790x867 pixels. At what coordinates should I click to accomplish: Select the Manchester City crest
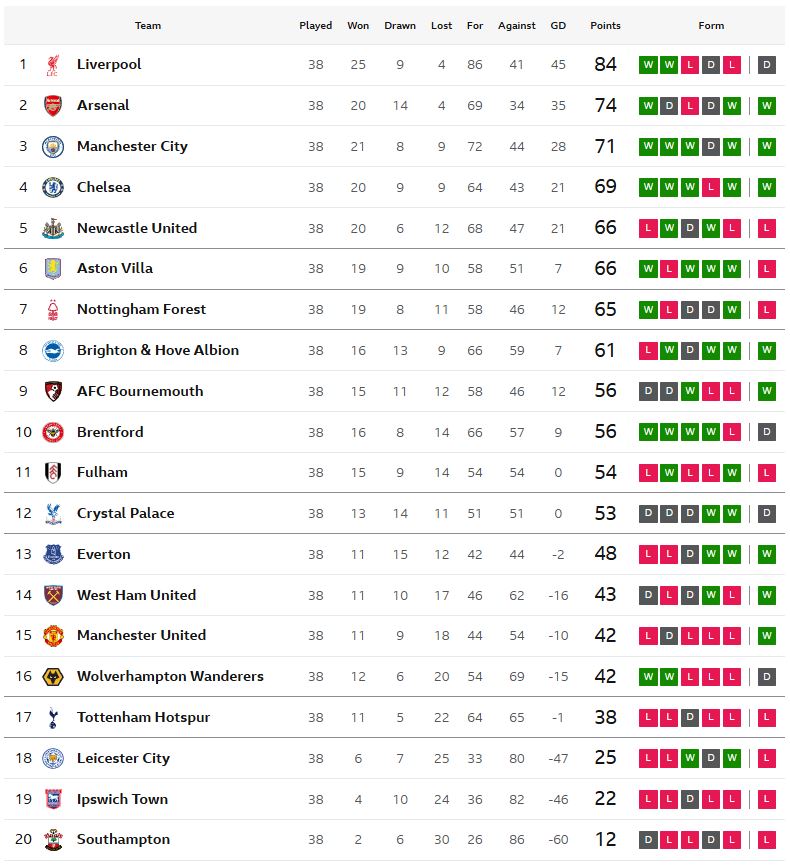pos(53,147)
